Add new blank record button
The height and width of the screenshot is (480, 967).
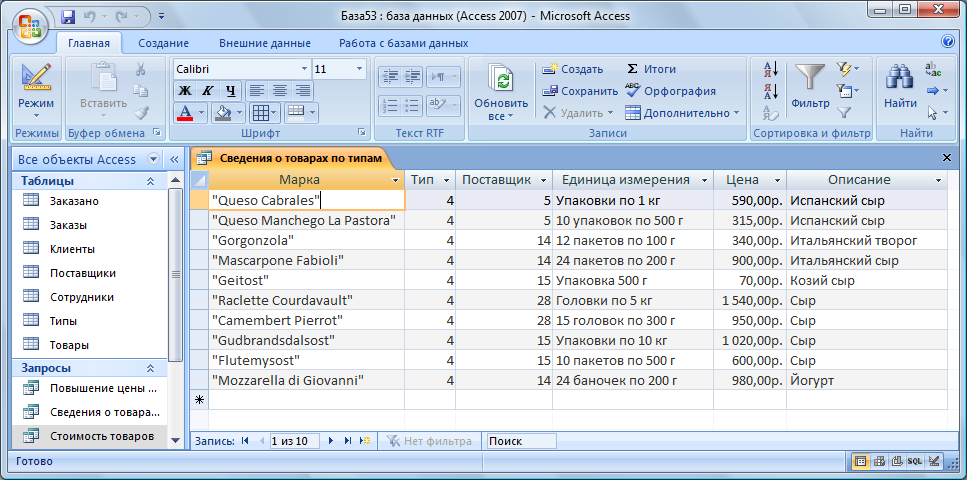[366, 441]
